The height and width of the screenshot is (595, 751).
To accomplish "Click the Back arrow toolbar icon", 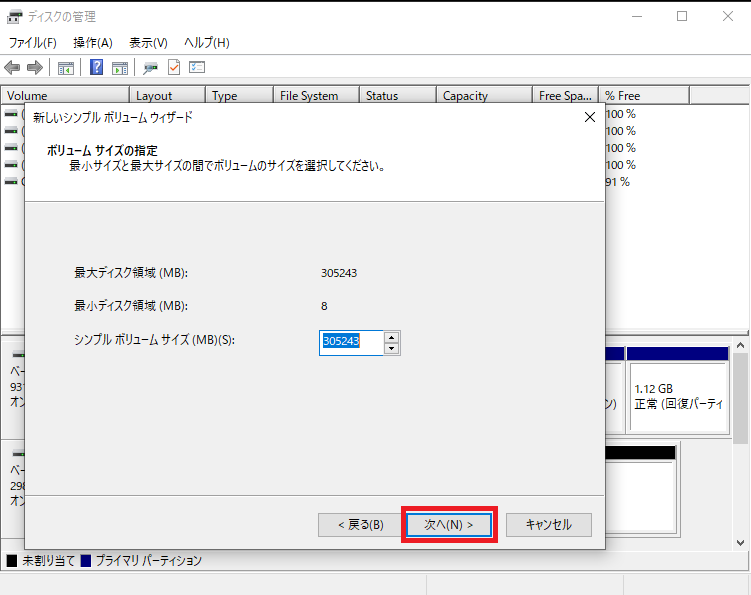I will (12, 68).
